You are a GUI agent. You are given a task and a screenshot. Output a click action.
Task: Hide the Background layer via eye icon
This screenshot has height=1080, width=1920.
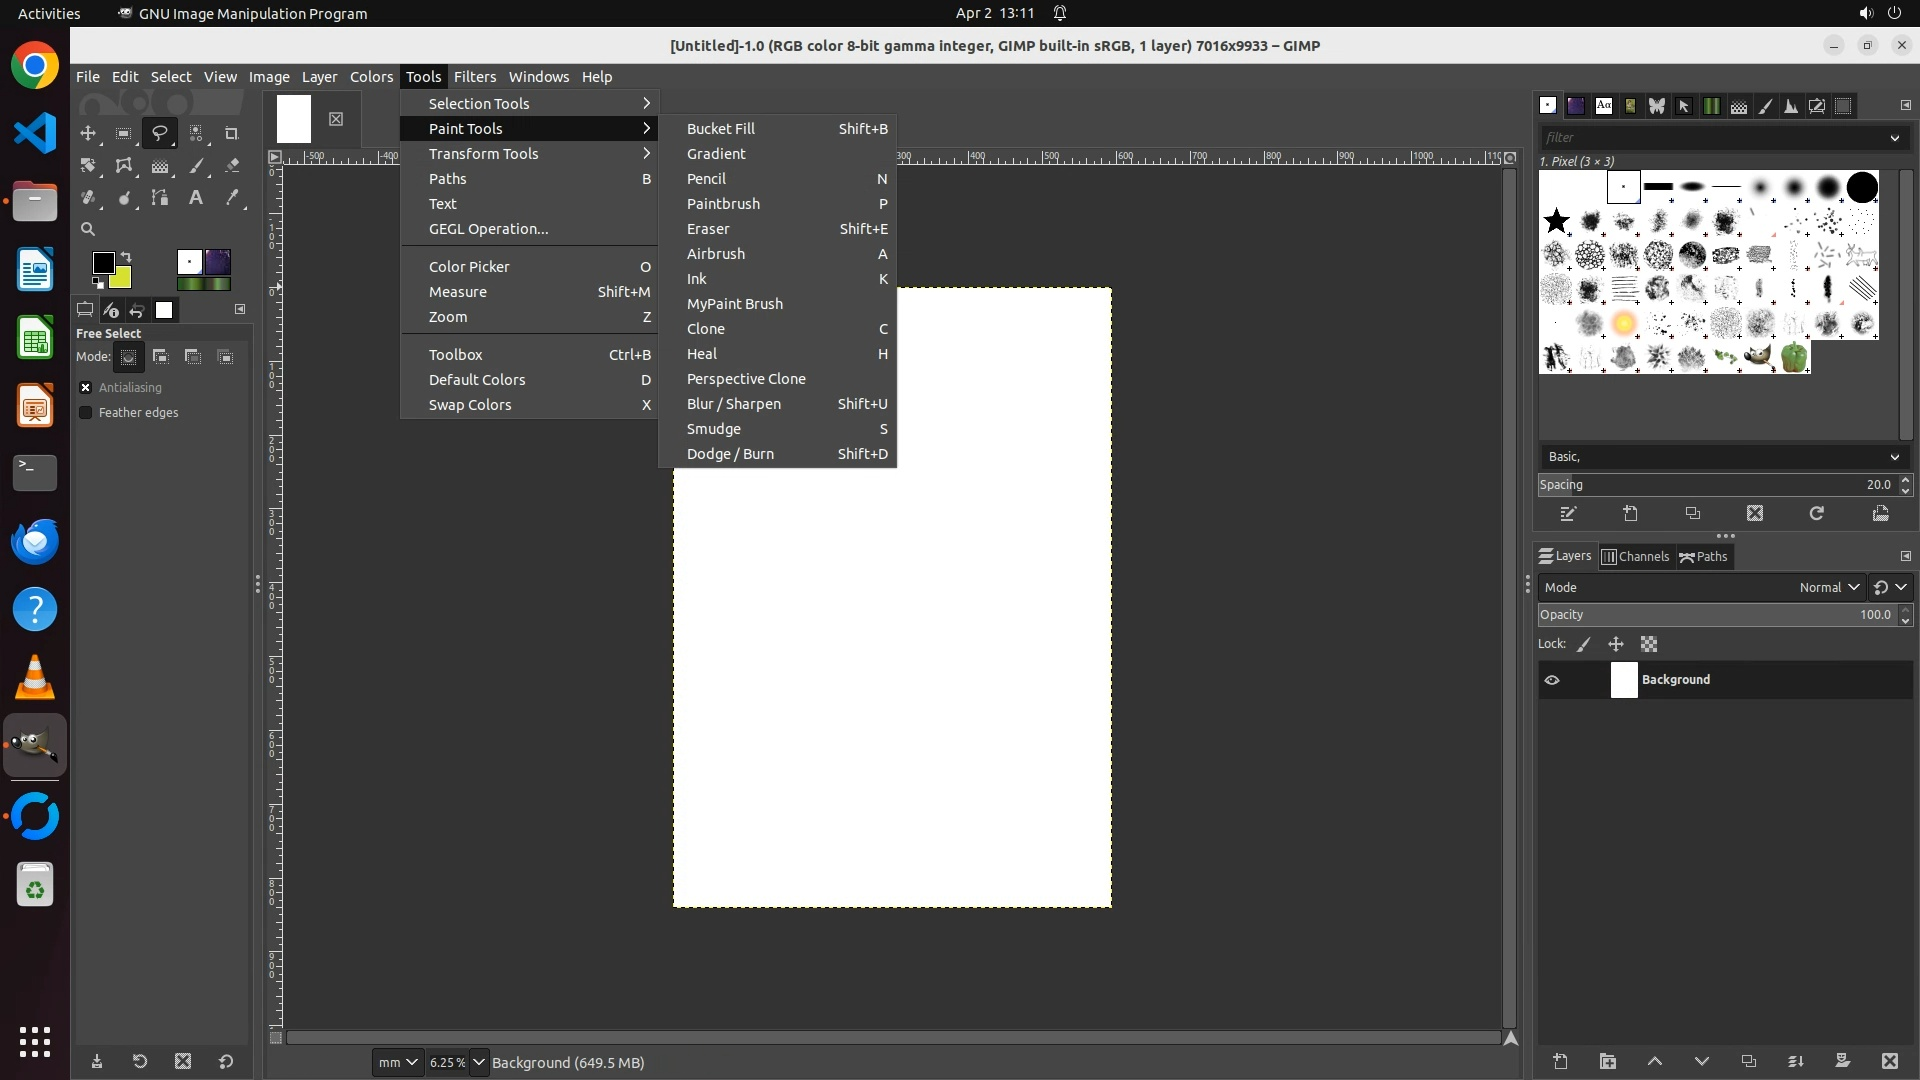coord(1552,680)
